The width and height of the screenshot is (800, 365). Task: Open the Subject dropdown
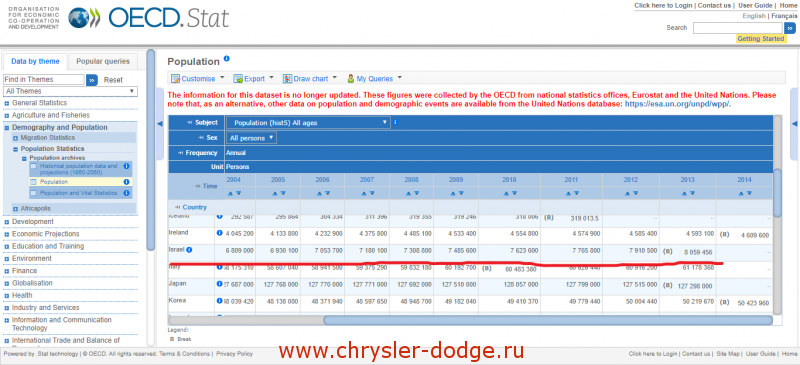point(308,123)
